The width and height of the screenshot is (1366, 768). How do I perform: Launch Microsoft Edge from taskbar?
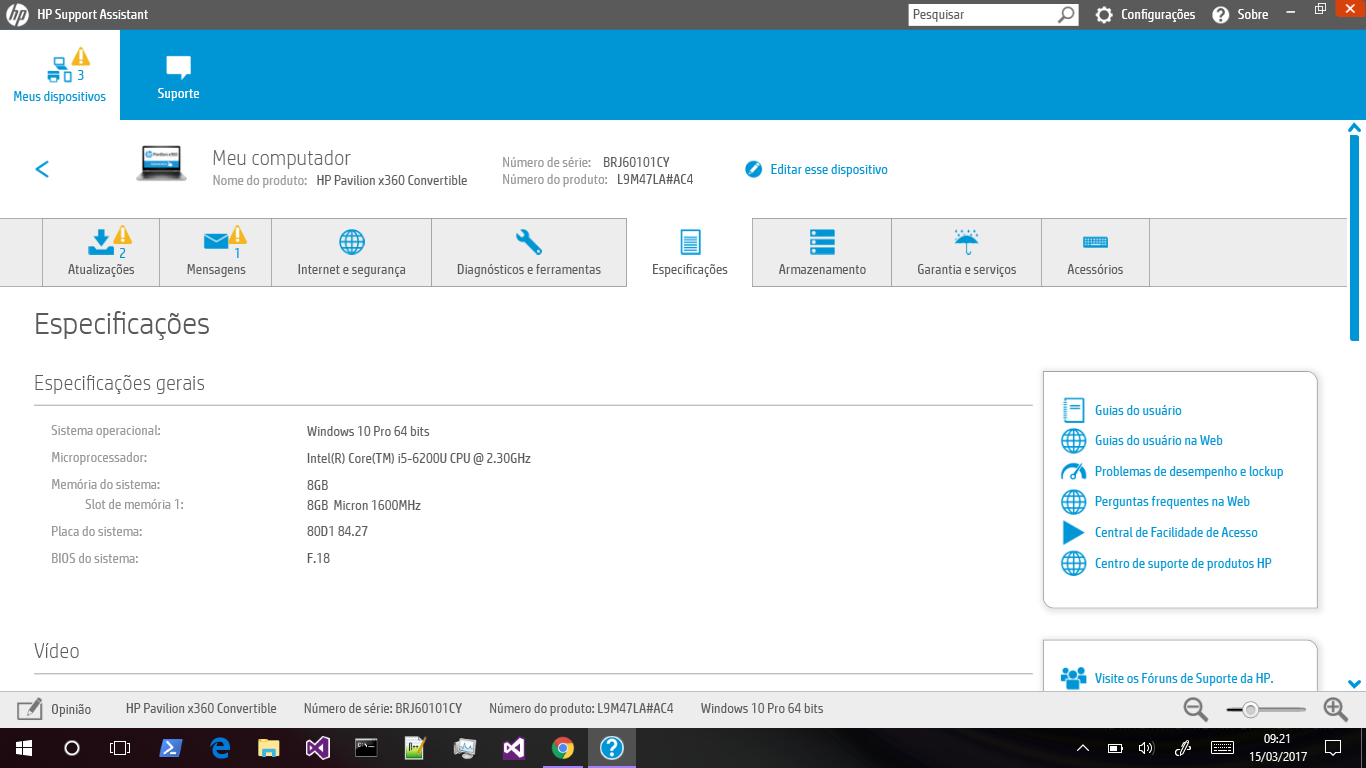click(x=220, y=748)
